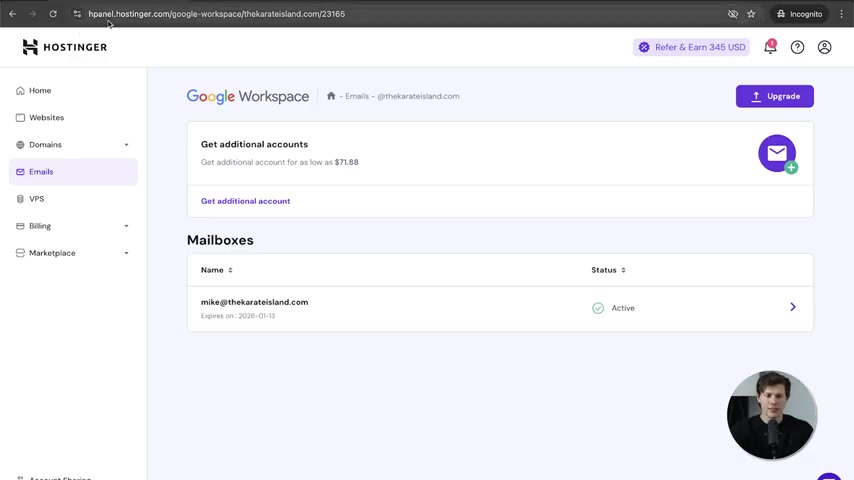Bookmark this page with star icon

751,14
